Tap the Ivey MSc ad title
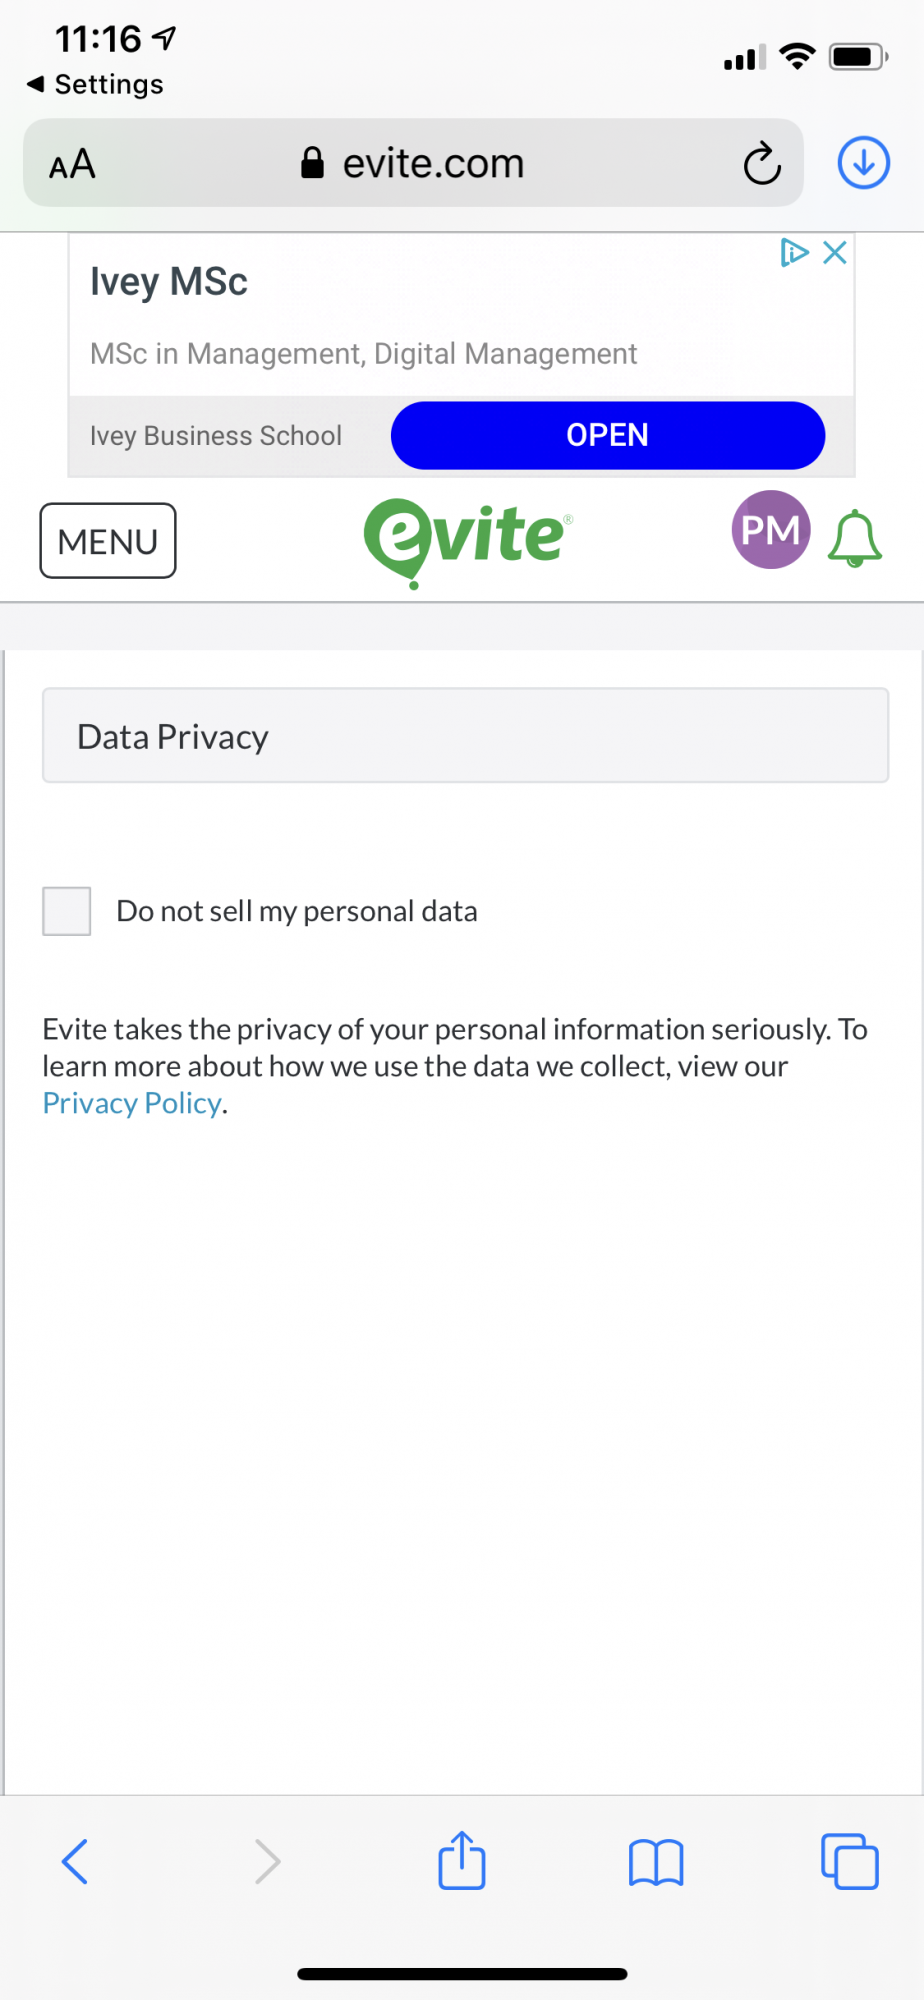The width and height of the screenshot is (924, 2000). pos(169,282)
